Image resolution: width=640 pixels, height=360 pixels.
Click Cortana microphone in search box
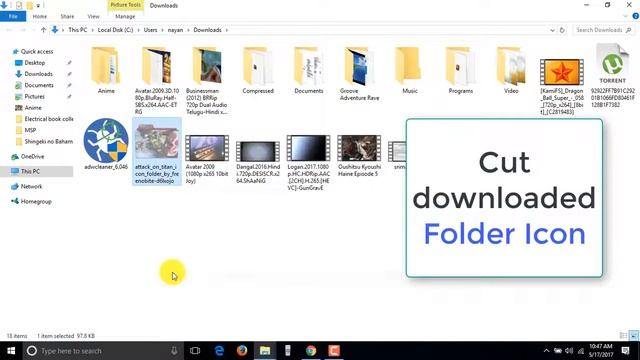(174, 351)
